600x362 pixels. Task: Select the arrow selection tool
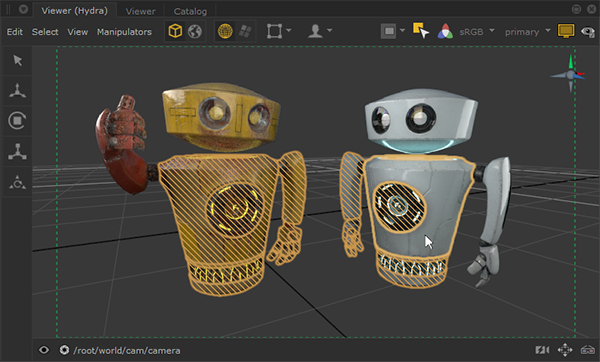17,60
